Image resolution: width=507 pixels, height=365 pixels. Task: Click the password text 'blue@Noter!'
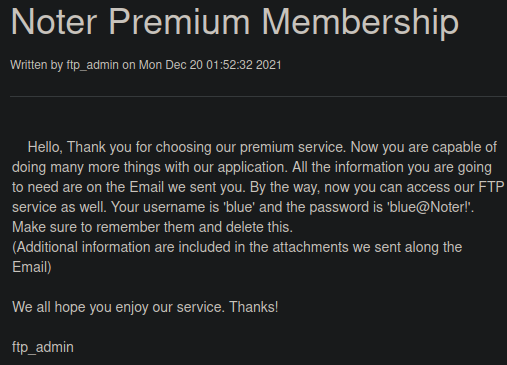point(430,207)
